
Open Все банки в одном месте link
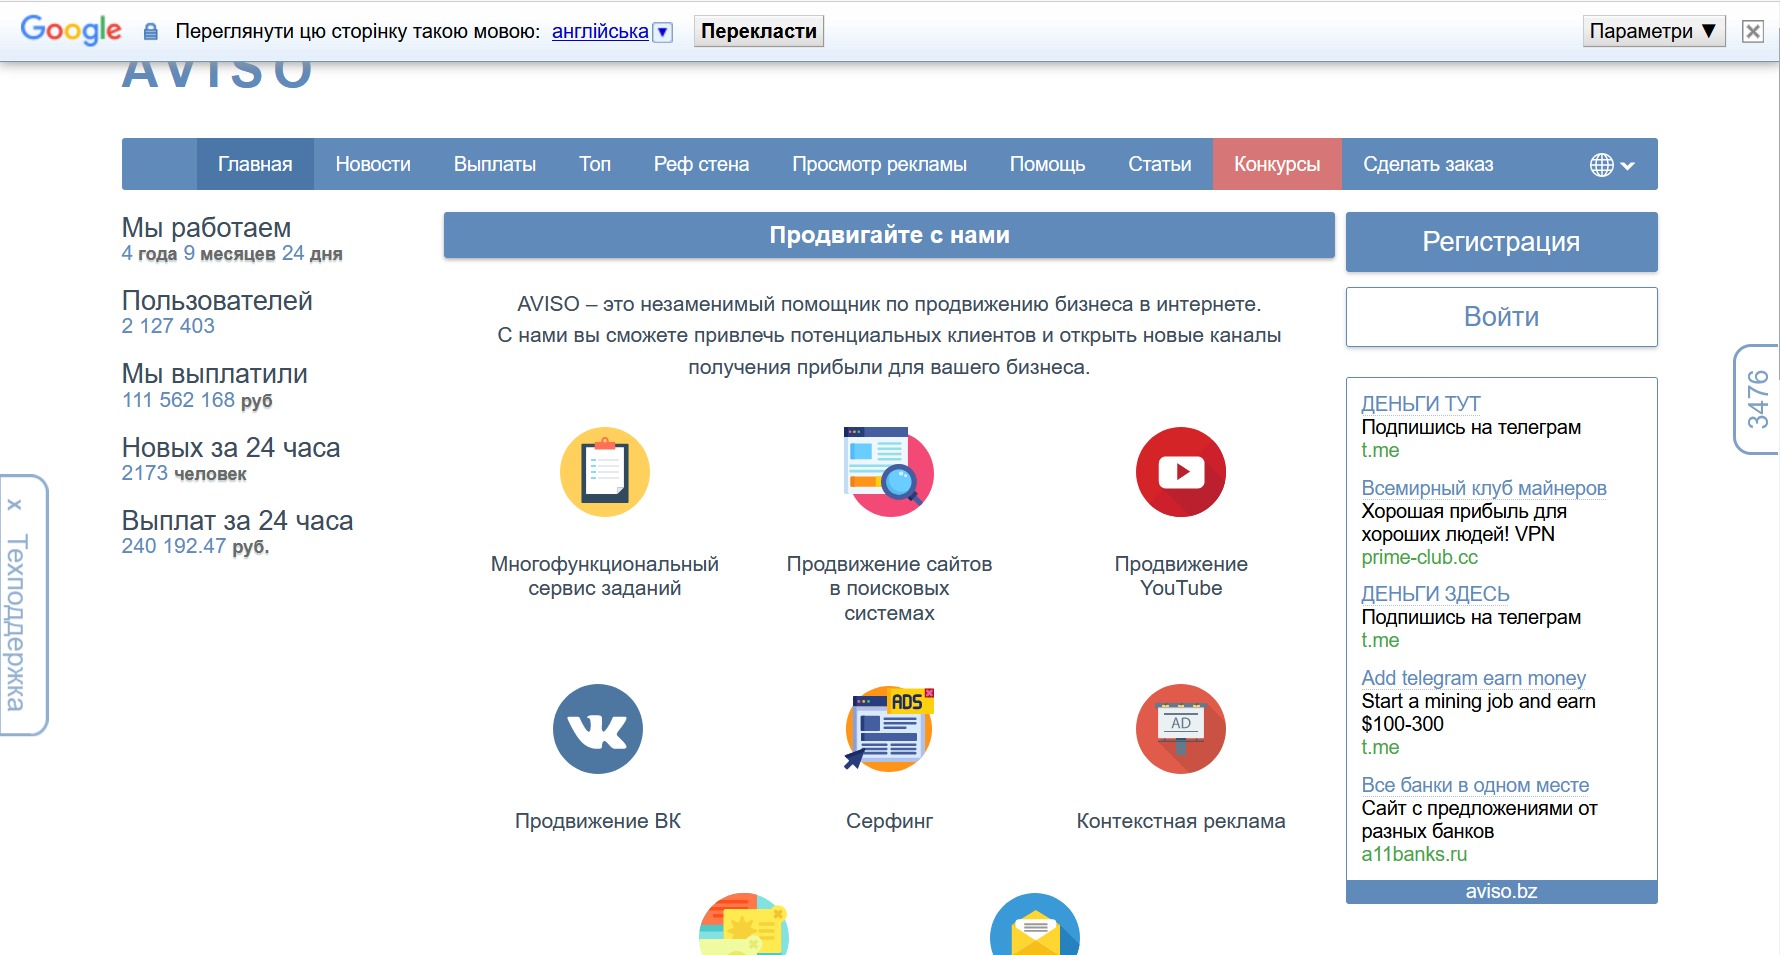point(1475,785)
